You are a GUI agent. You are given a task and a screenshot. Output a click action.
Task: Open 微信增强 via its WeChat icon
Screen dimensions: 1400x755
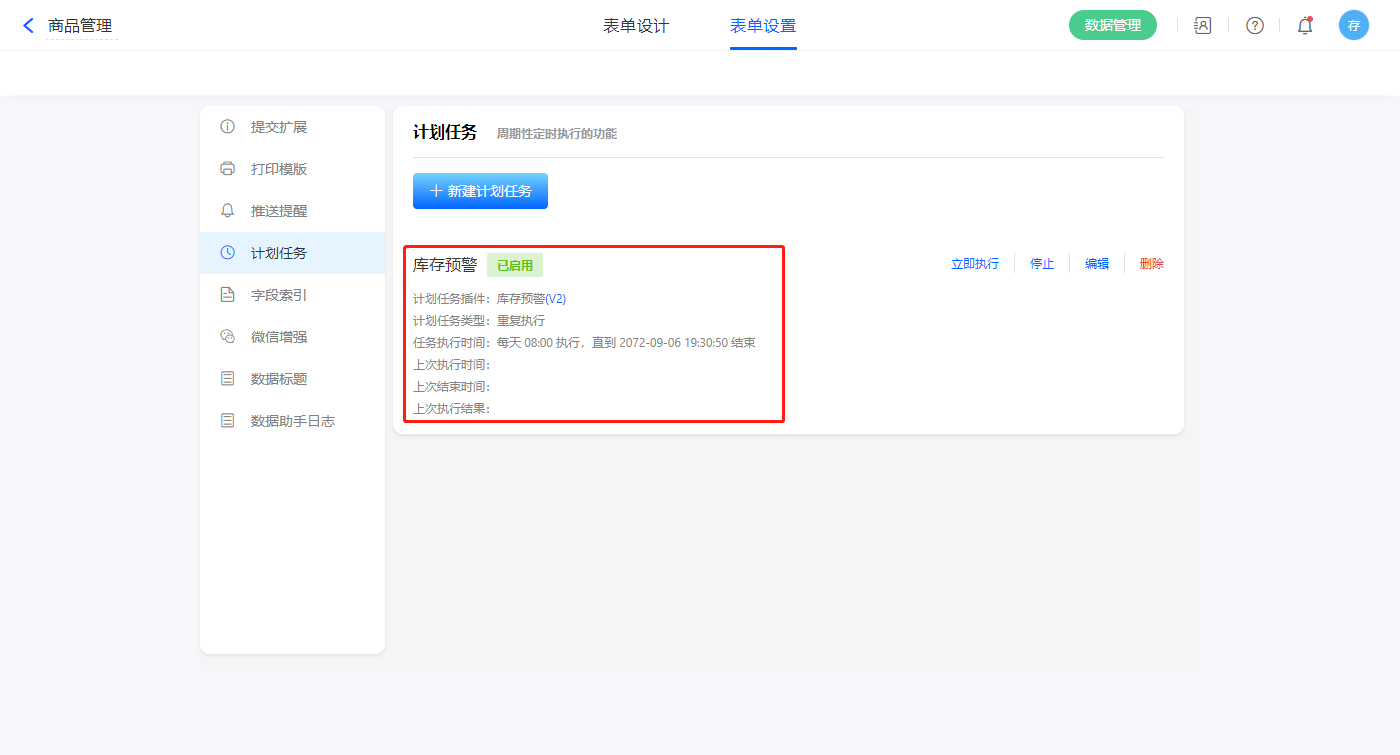[x=228, y=337]
